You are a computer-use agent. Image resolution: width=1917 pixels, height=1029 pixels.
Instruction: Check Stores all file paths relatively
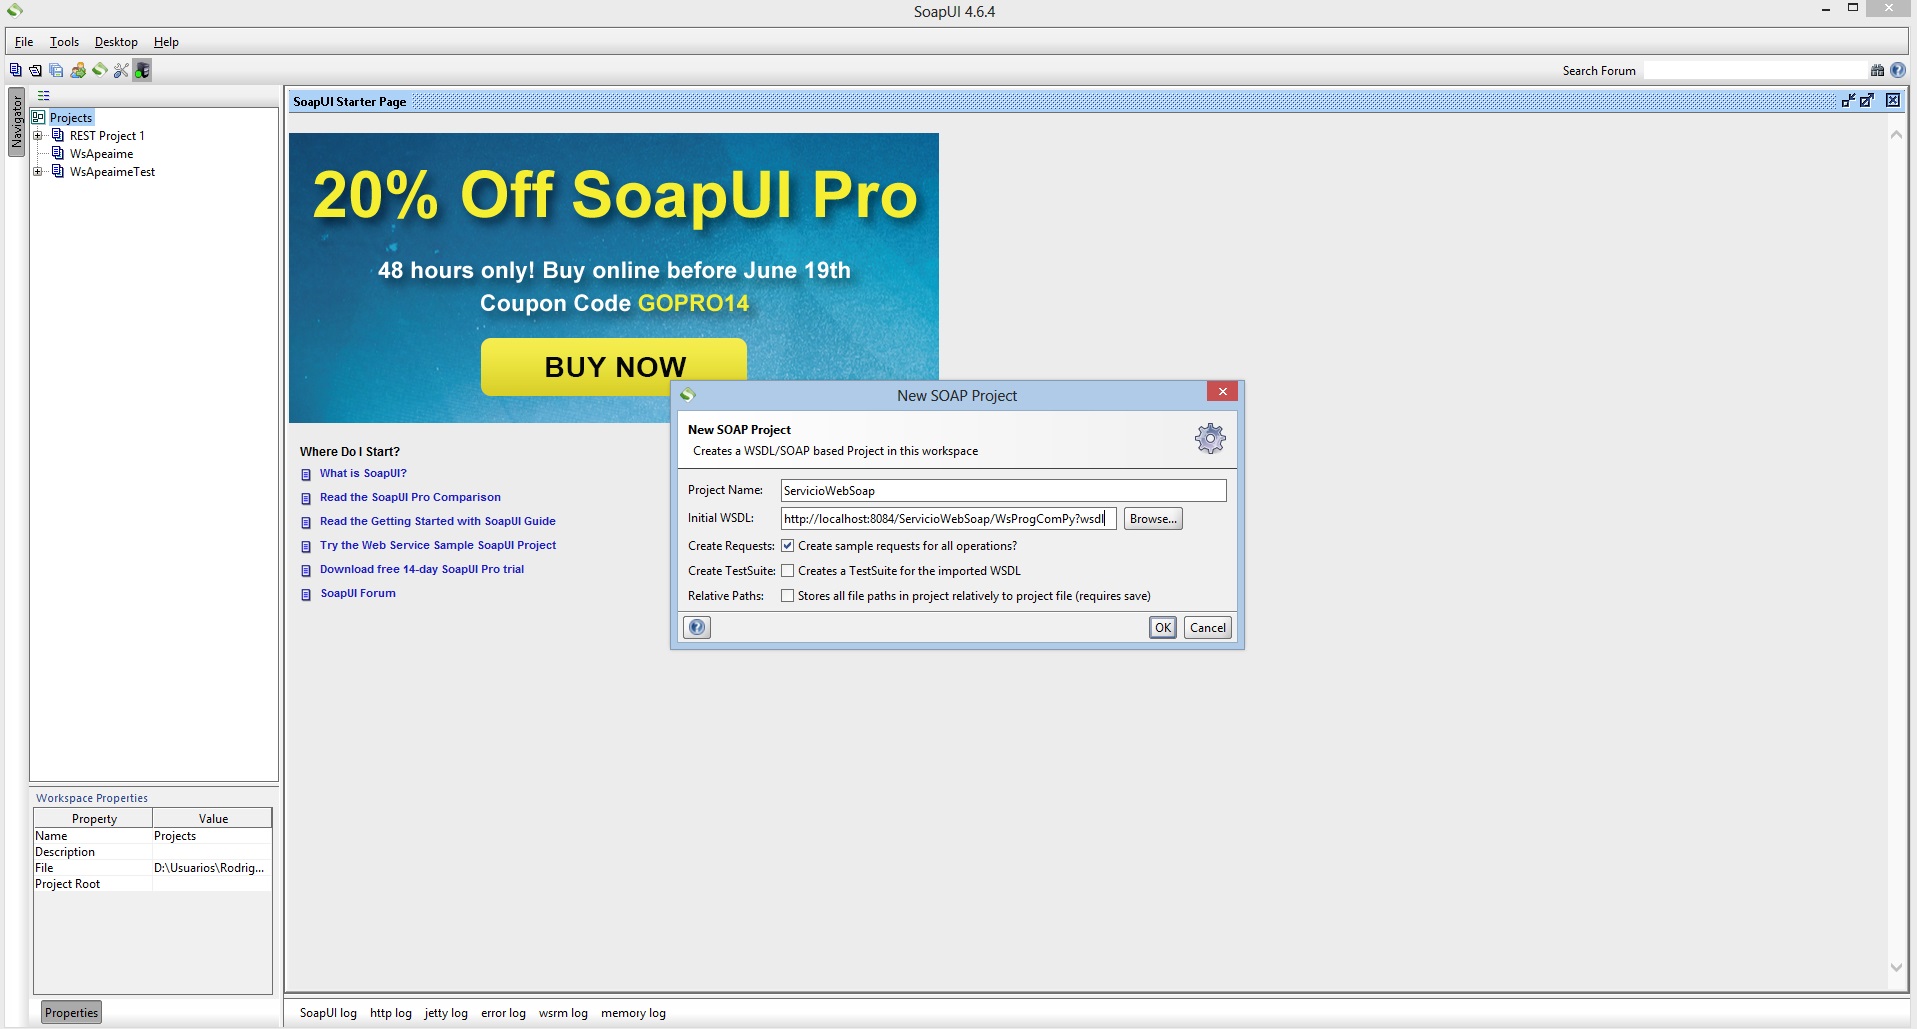(x=788, y=595)
